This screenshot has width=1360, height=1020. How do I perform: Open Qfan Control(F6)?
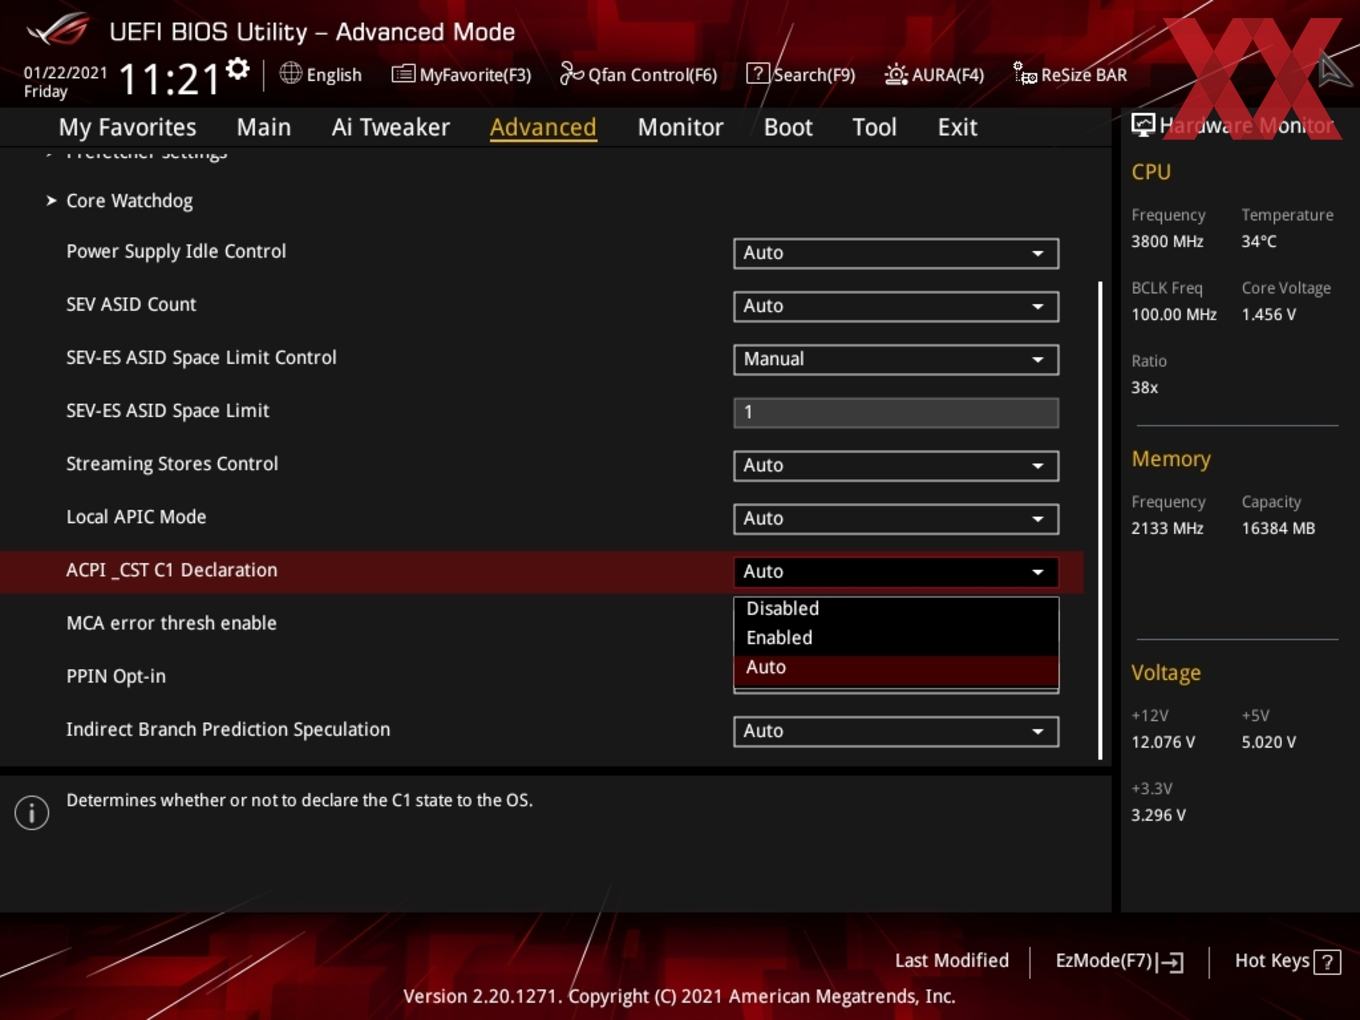click(638, 74)
